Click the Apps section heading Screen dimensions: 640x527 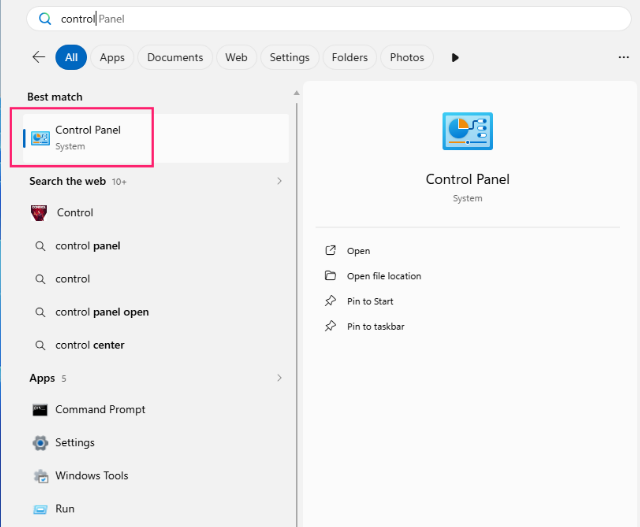[x=42, y=378]
